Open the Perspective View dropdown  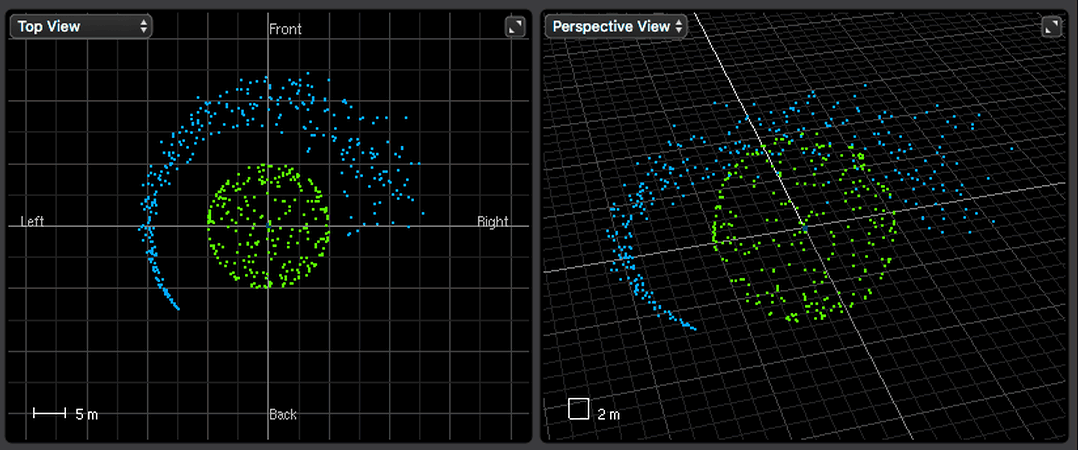(x=616, y=27)
